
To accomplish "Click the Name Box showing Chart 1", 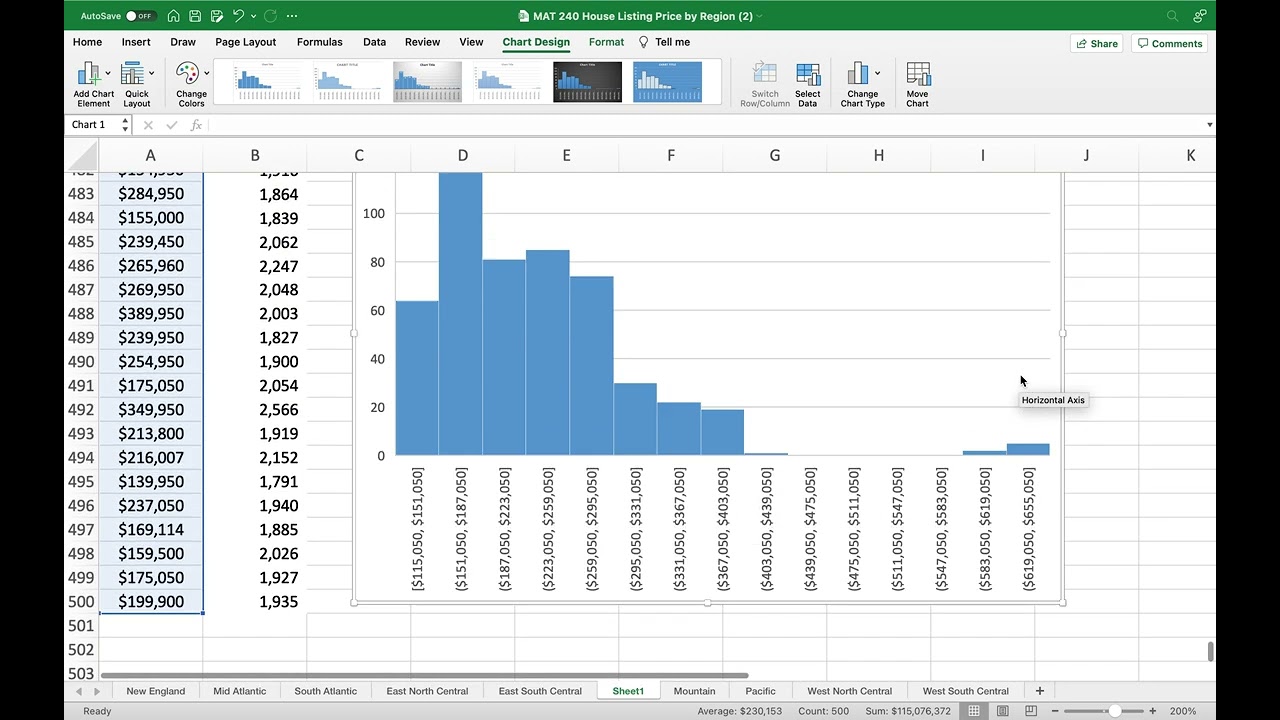I will pyautogui.click(x=93, y=125).
